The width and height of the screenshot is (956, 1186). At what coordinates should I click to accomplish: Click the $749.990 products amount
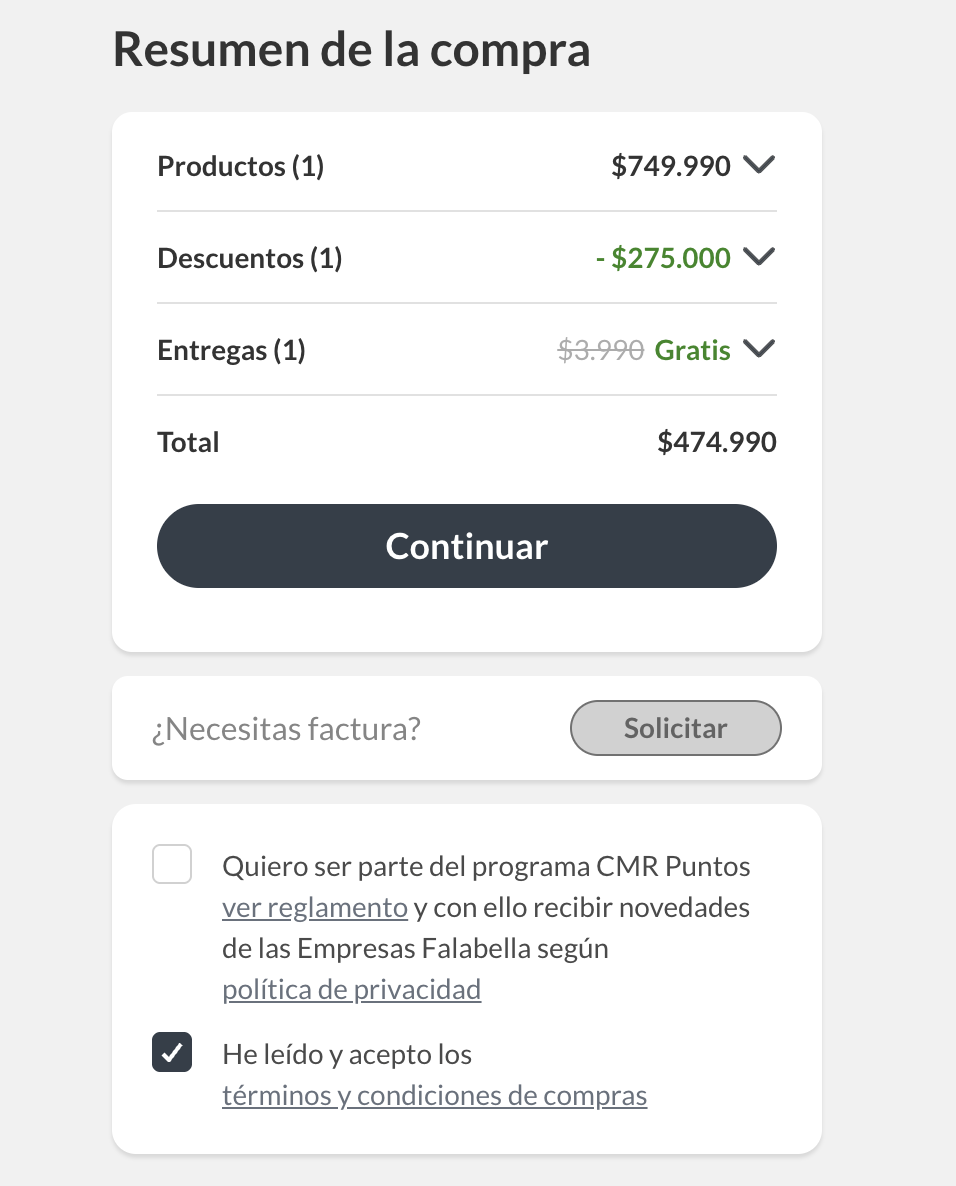[671, 166]
